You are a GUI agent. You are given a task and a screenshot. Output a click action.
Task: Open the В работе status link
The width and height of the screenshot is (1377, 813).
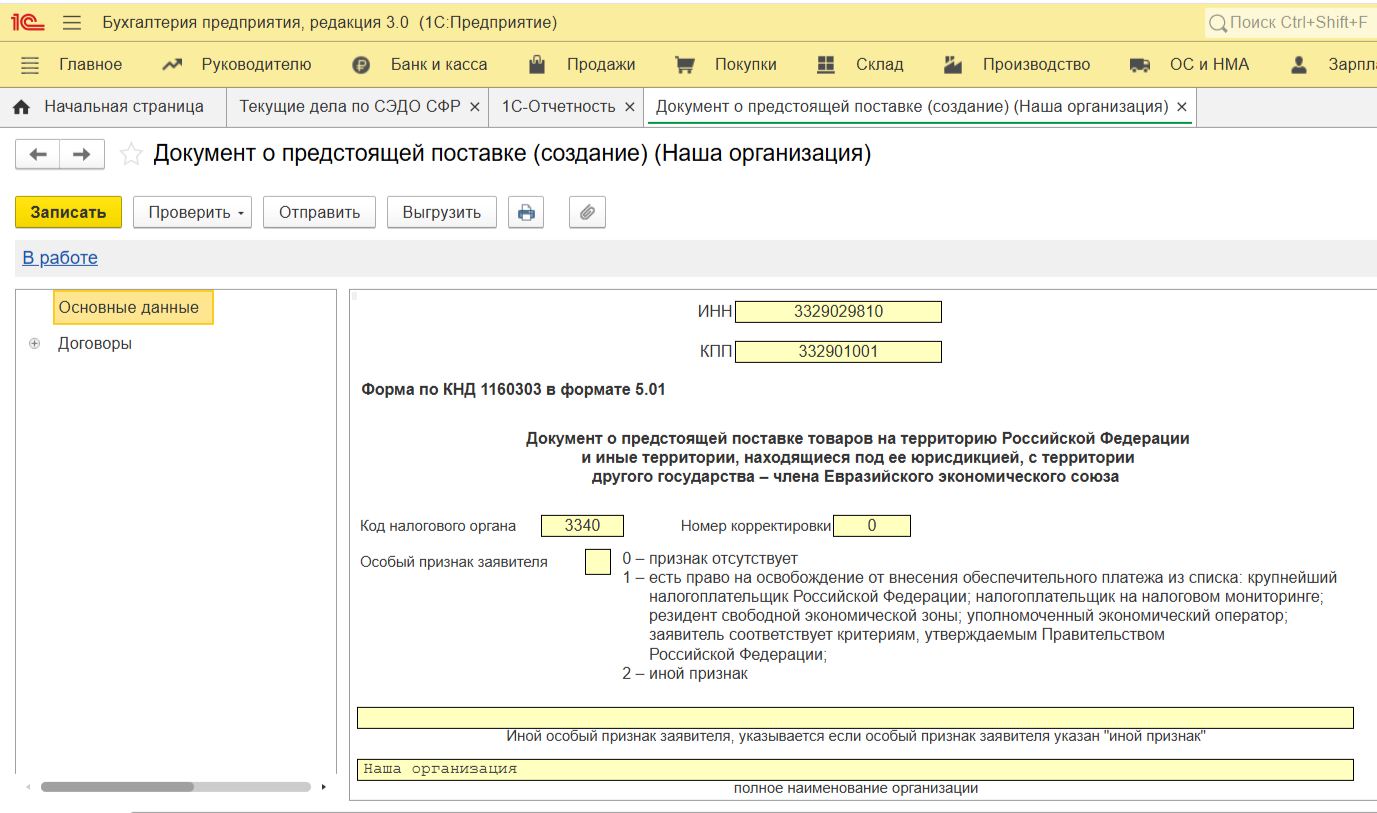[60, 258]
